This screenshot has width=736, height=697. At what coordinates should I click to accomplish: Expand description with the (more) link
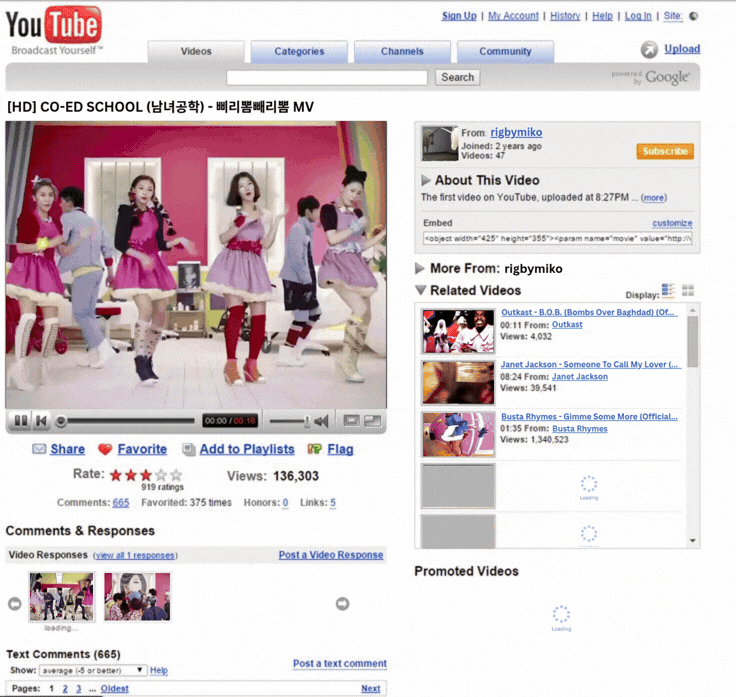click(654, 198)
